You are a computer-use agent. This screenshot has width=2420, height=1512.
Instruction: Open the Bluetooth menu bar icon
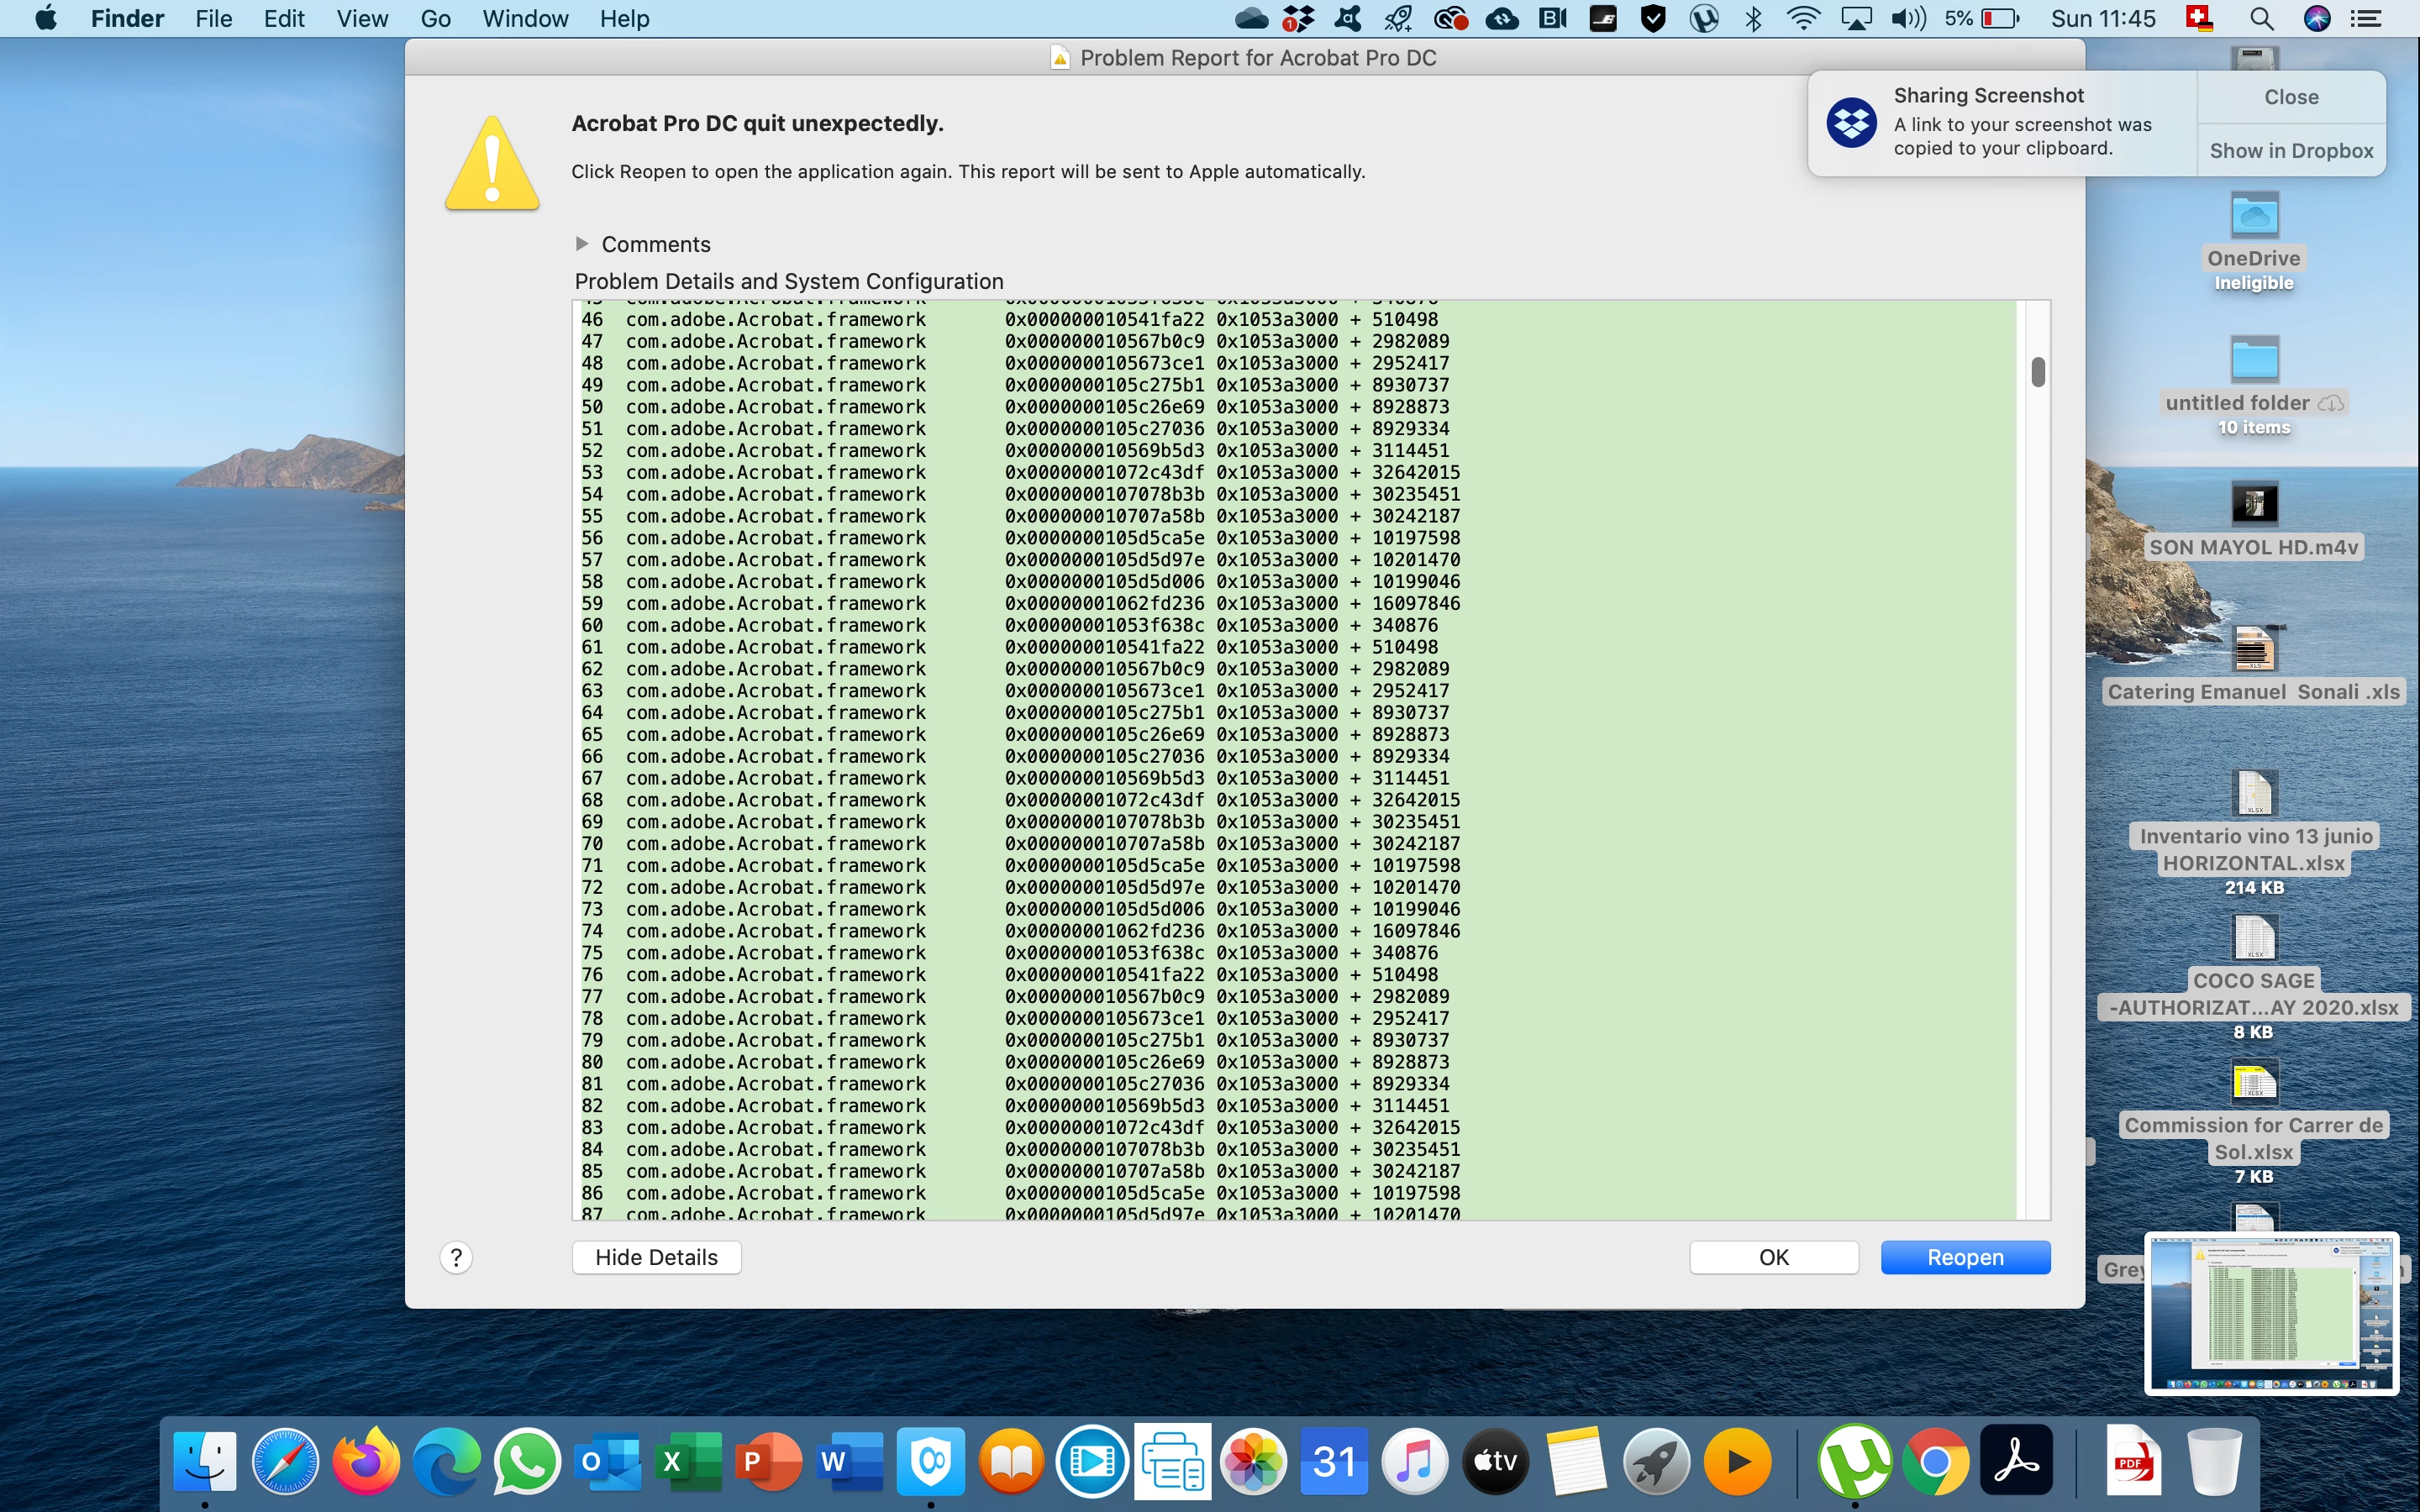point(1753,18)
